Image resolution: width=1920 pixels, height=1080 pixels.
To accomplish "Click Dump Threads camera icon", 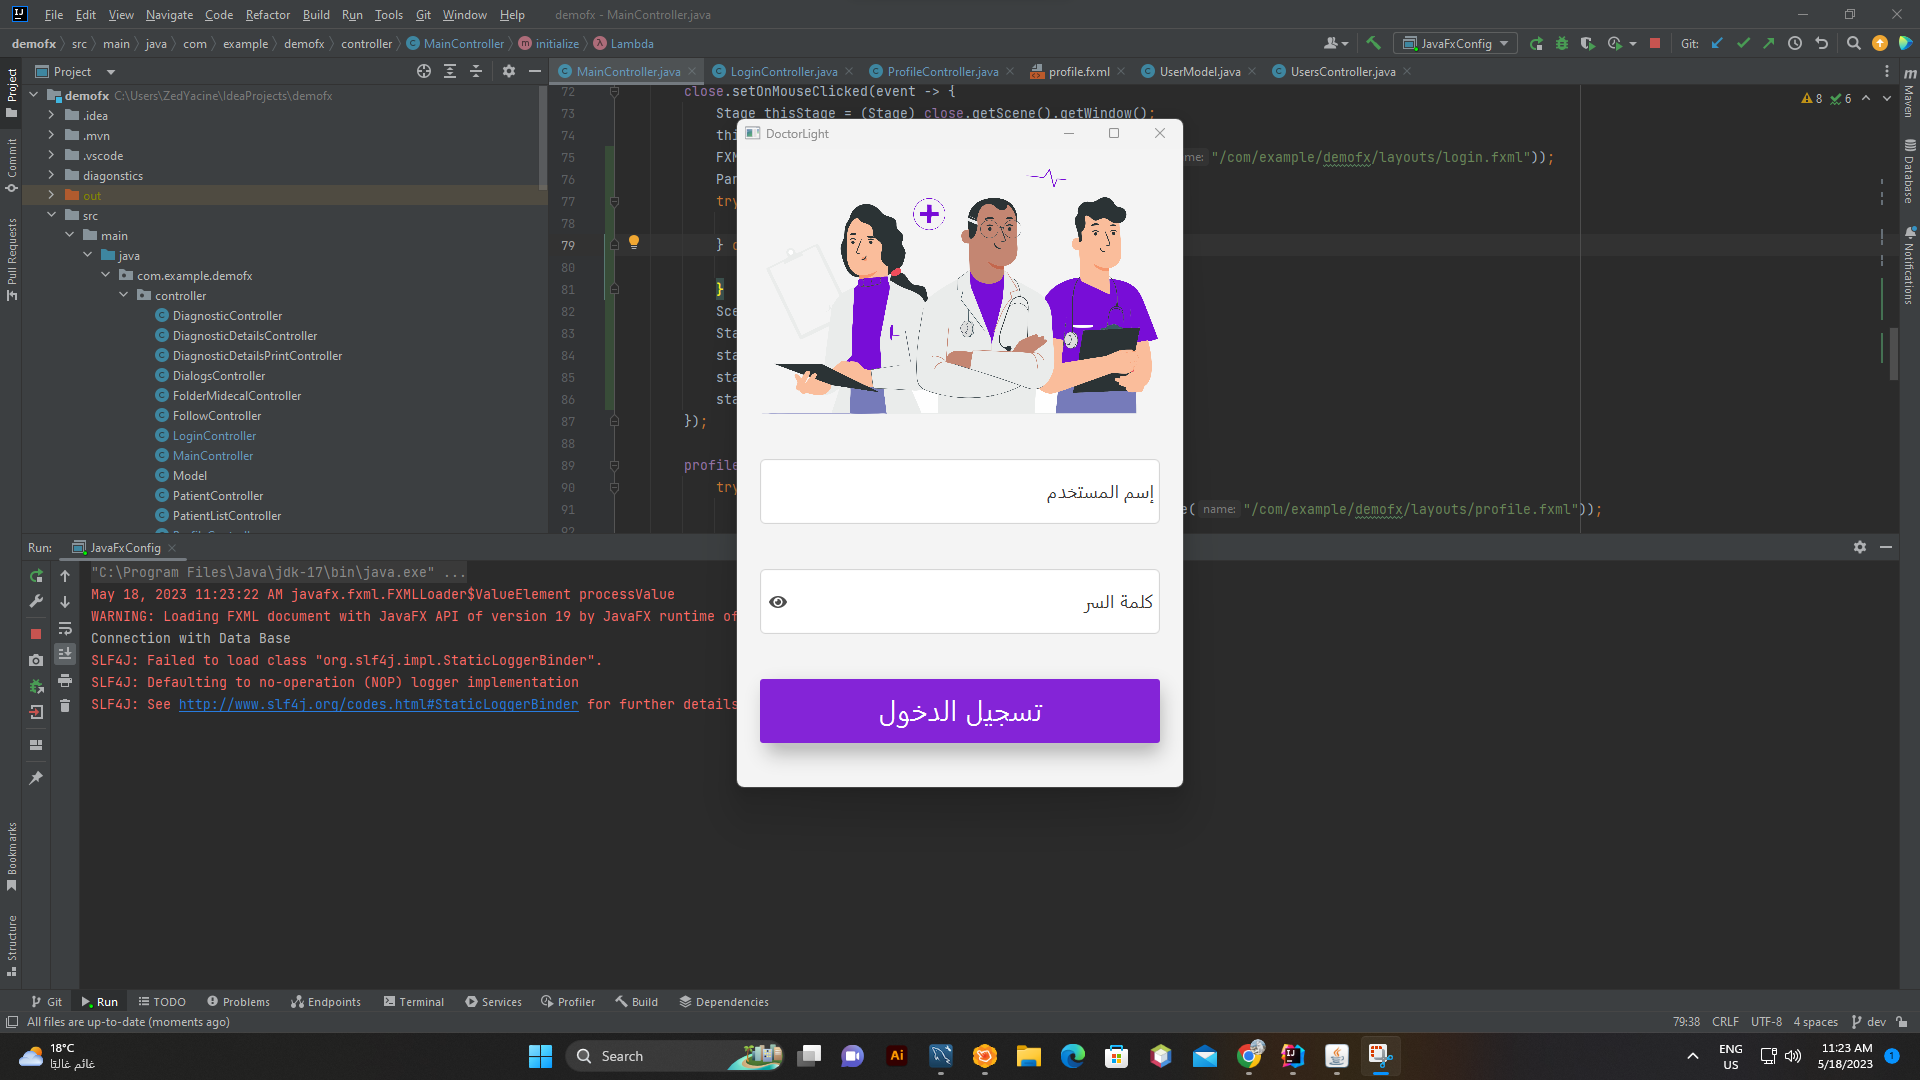I will click(x=36, y=660).
